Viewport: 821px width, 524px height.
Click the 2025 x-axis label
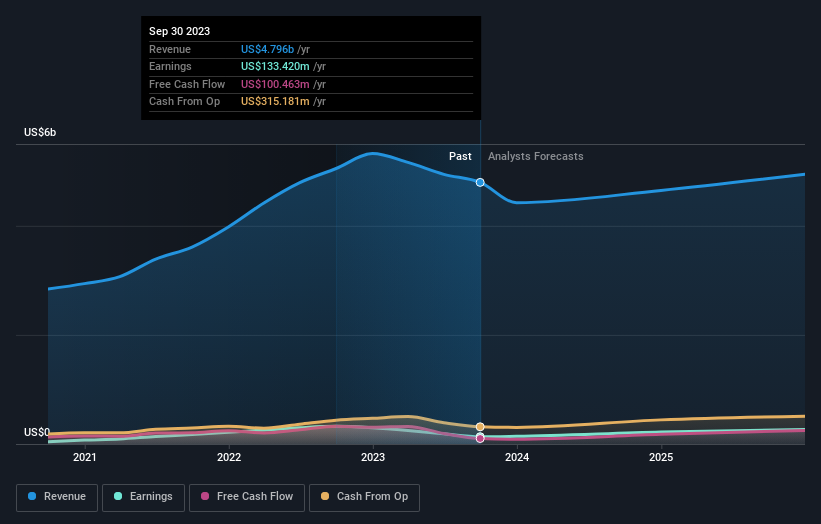click(661, 457)
